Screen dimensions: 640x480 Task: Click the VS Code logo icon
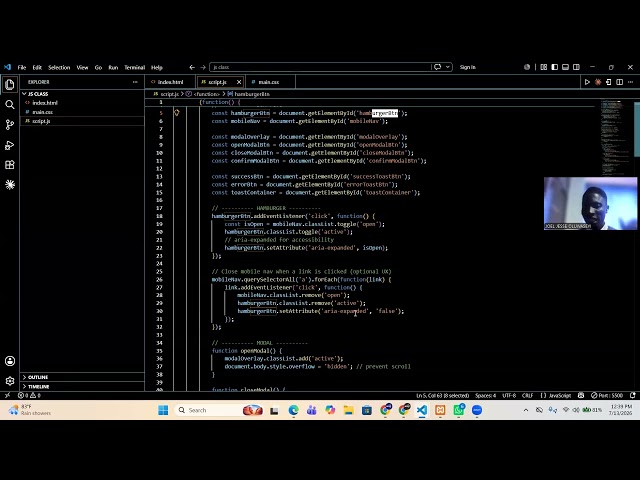7,67
